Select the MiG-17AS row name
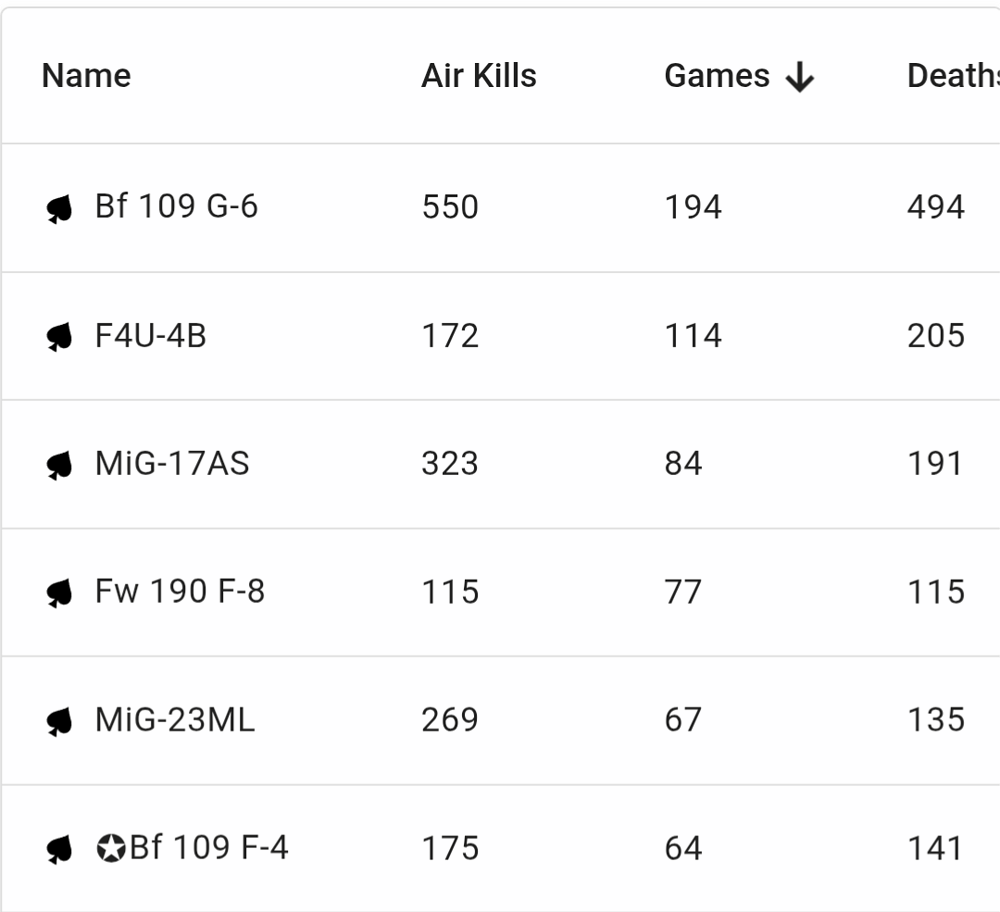 [x=172, y=464]
